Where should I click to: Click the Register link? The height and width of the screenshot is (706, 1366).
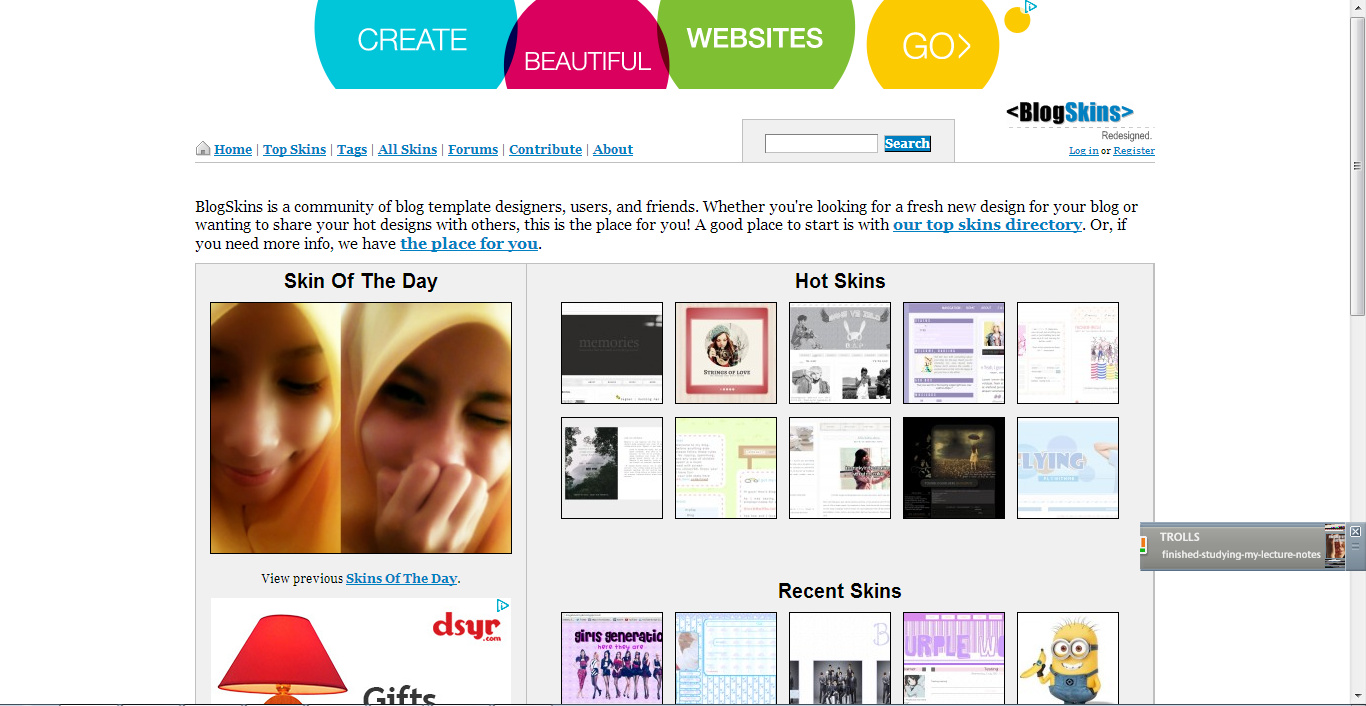tap(1133, 151)
